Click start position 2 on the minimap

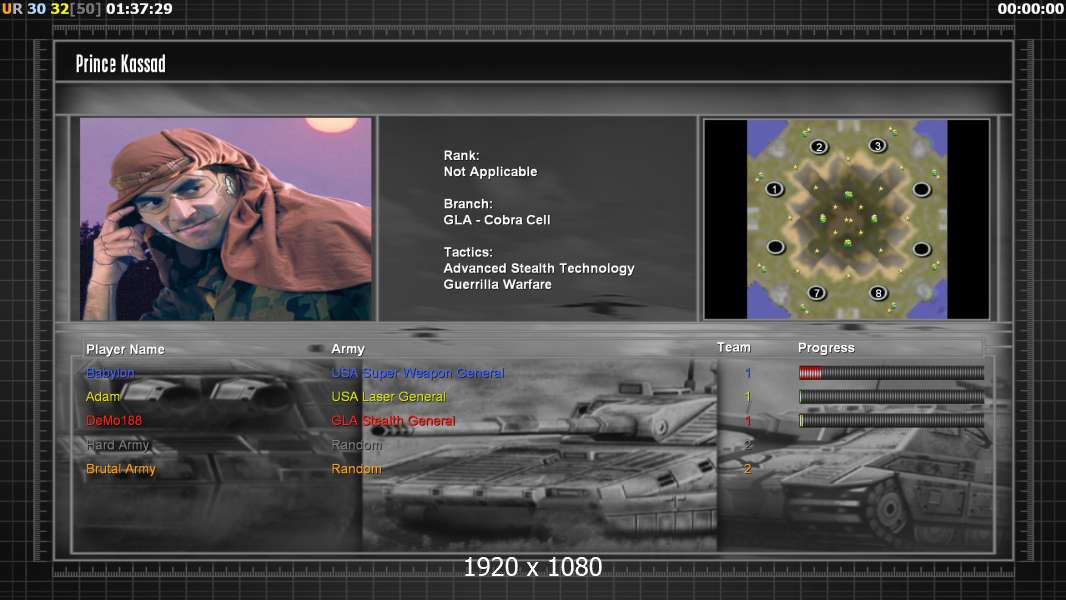coord(819,146)
